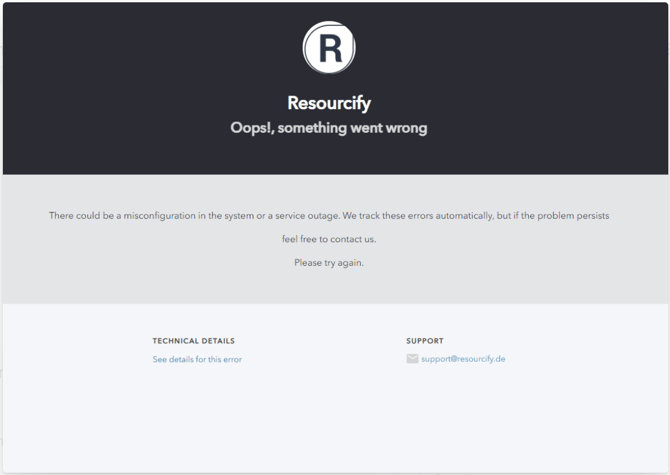Click the 'Oops!, something went wrong' heading

point(329,128)
